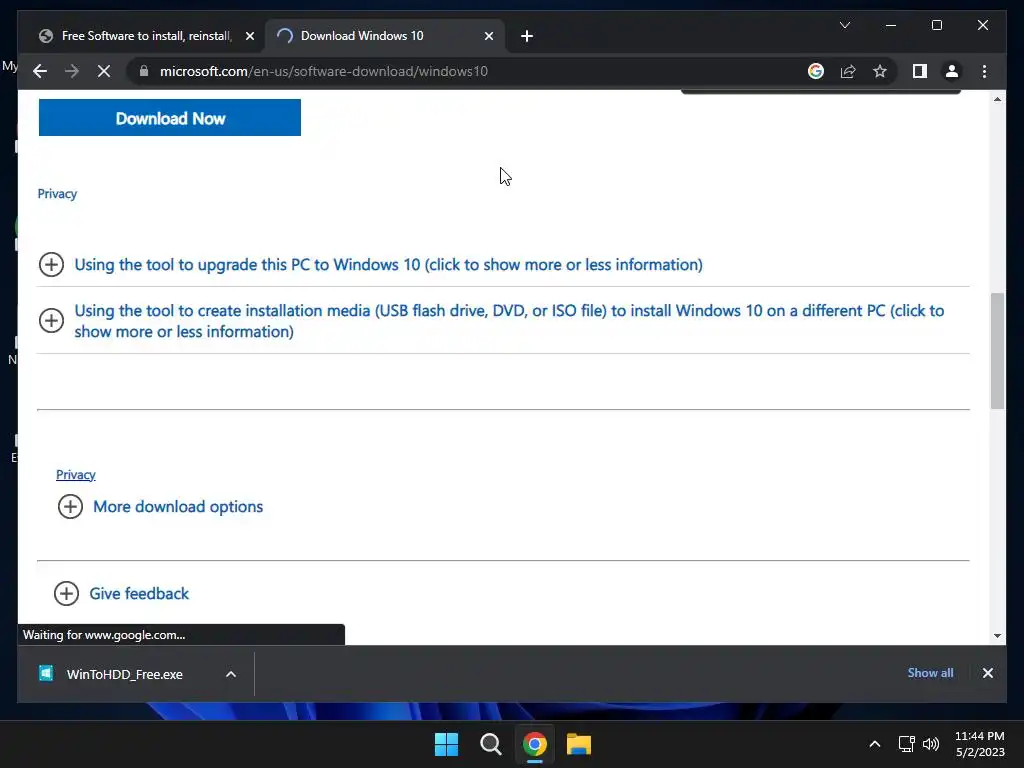Expand upgrade this PC section plus icon
The image size is (1024, 768).
[52, 264]
